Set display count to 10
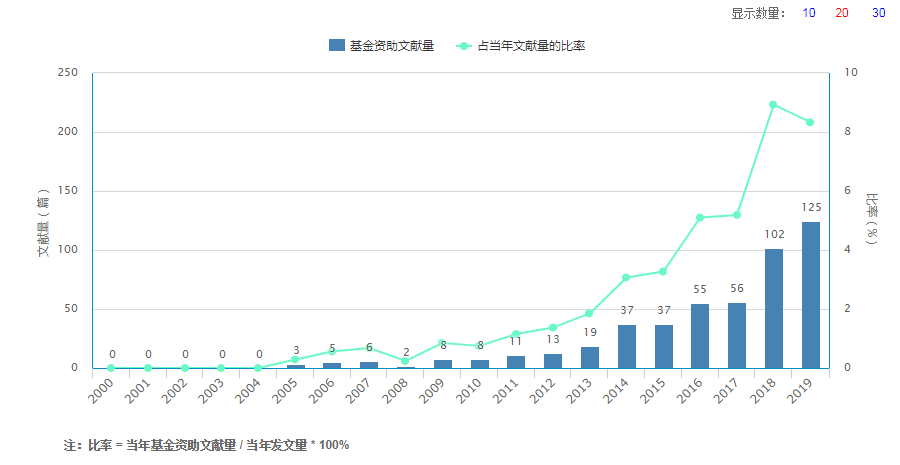 coord(809,13)
